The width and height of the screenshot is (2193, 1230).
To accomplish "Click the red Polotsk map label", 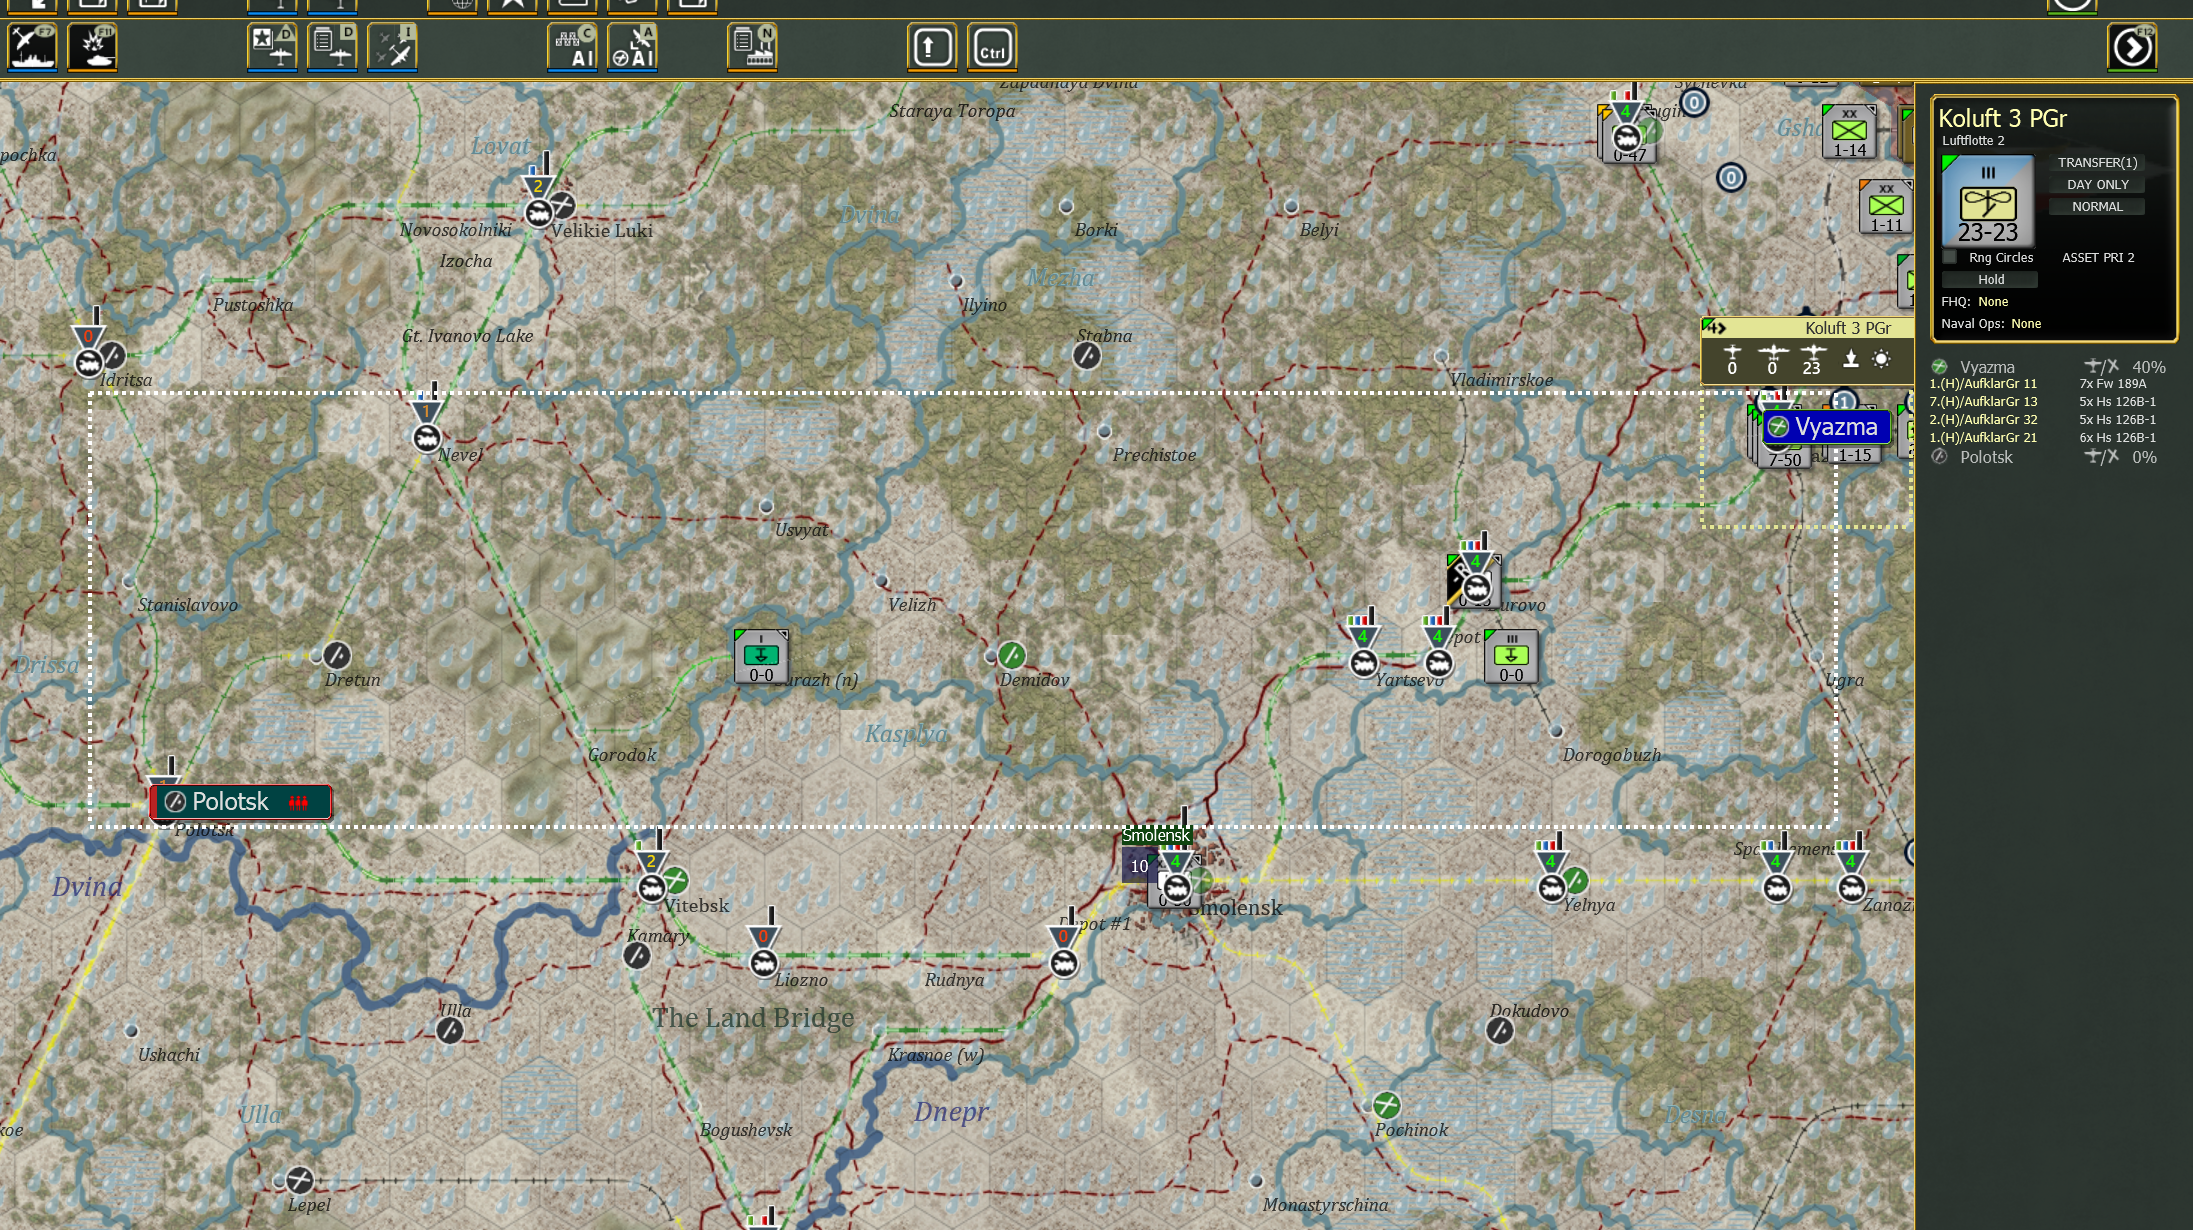I will [x=241, y=801].
